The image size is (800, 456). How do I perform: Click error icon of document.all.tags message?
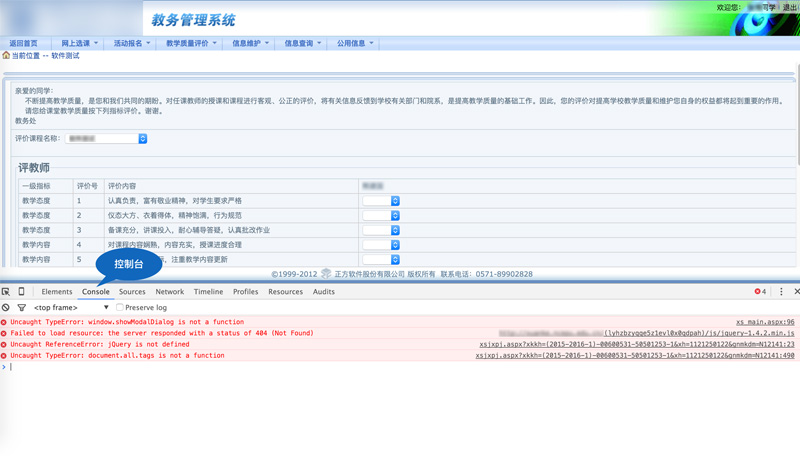coord(4,356)
